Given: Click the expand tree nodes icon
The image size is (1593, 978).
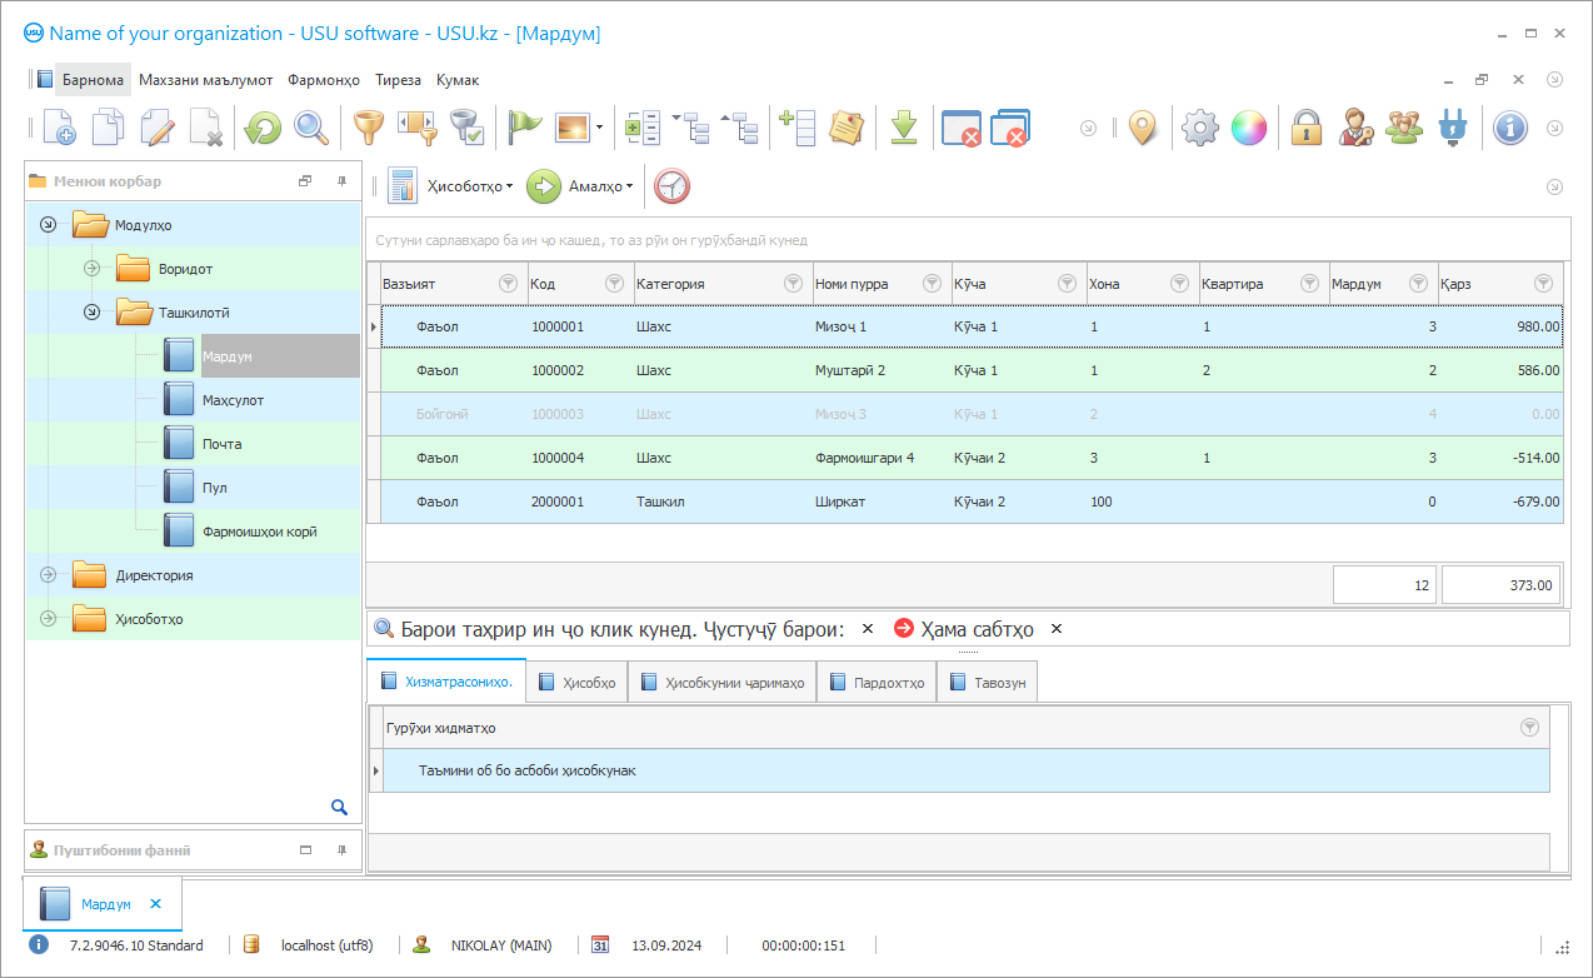Looking at the screenshot, I should pos(690,128).
